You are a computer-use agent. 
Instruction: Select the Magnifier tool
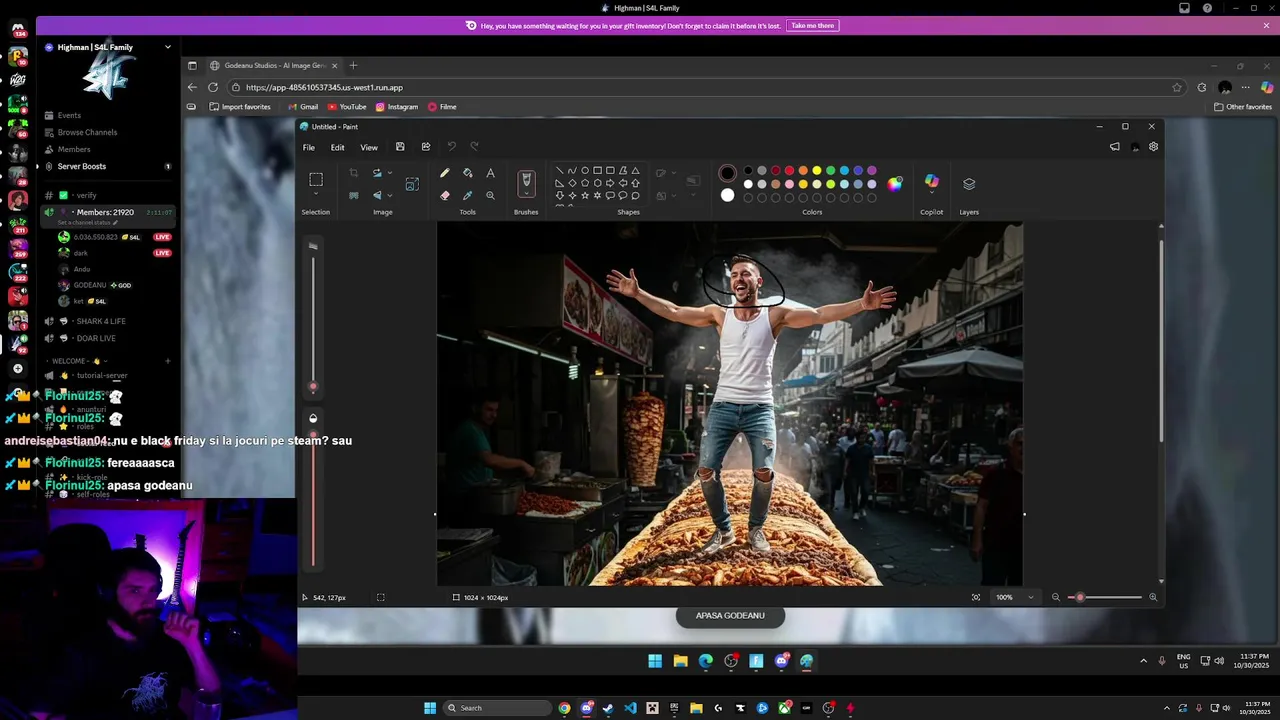pyautogui.click(x=490, y=196)
